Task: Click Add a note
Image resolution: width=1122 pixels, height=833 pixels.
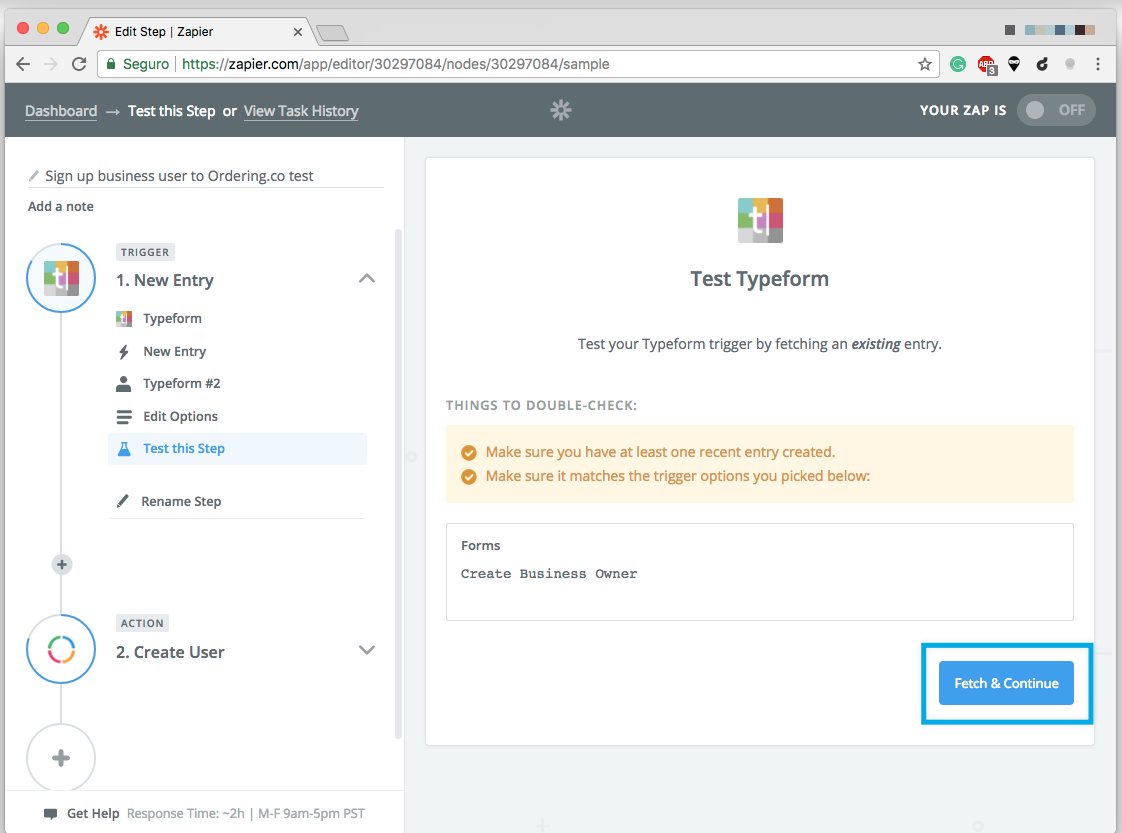Action: [x=61, y=206]
